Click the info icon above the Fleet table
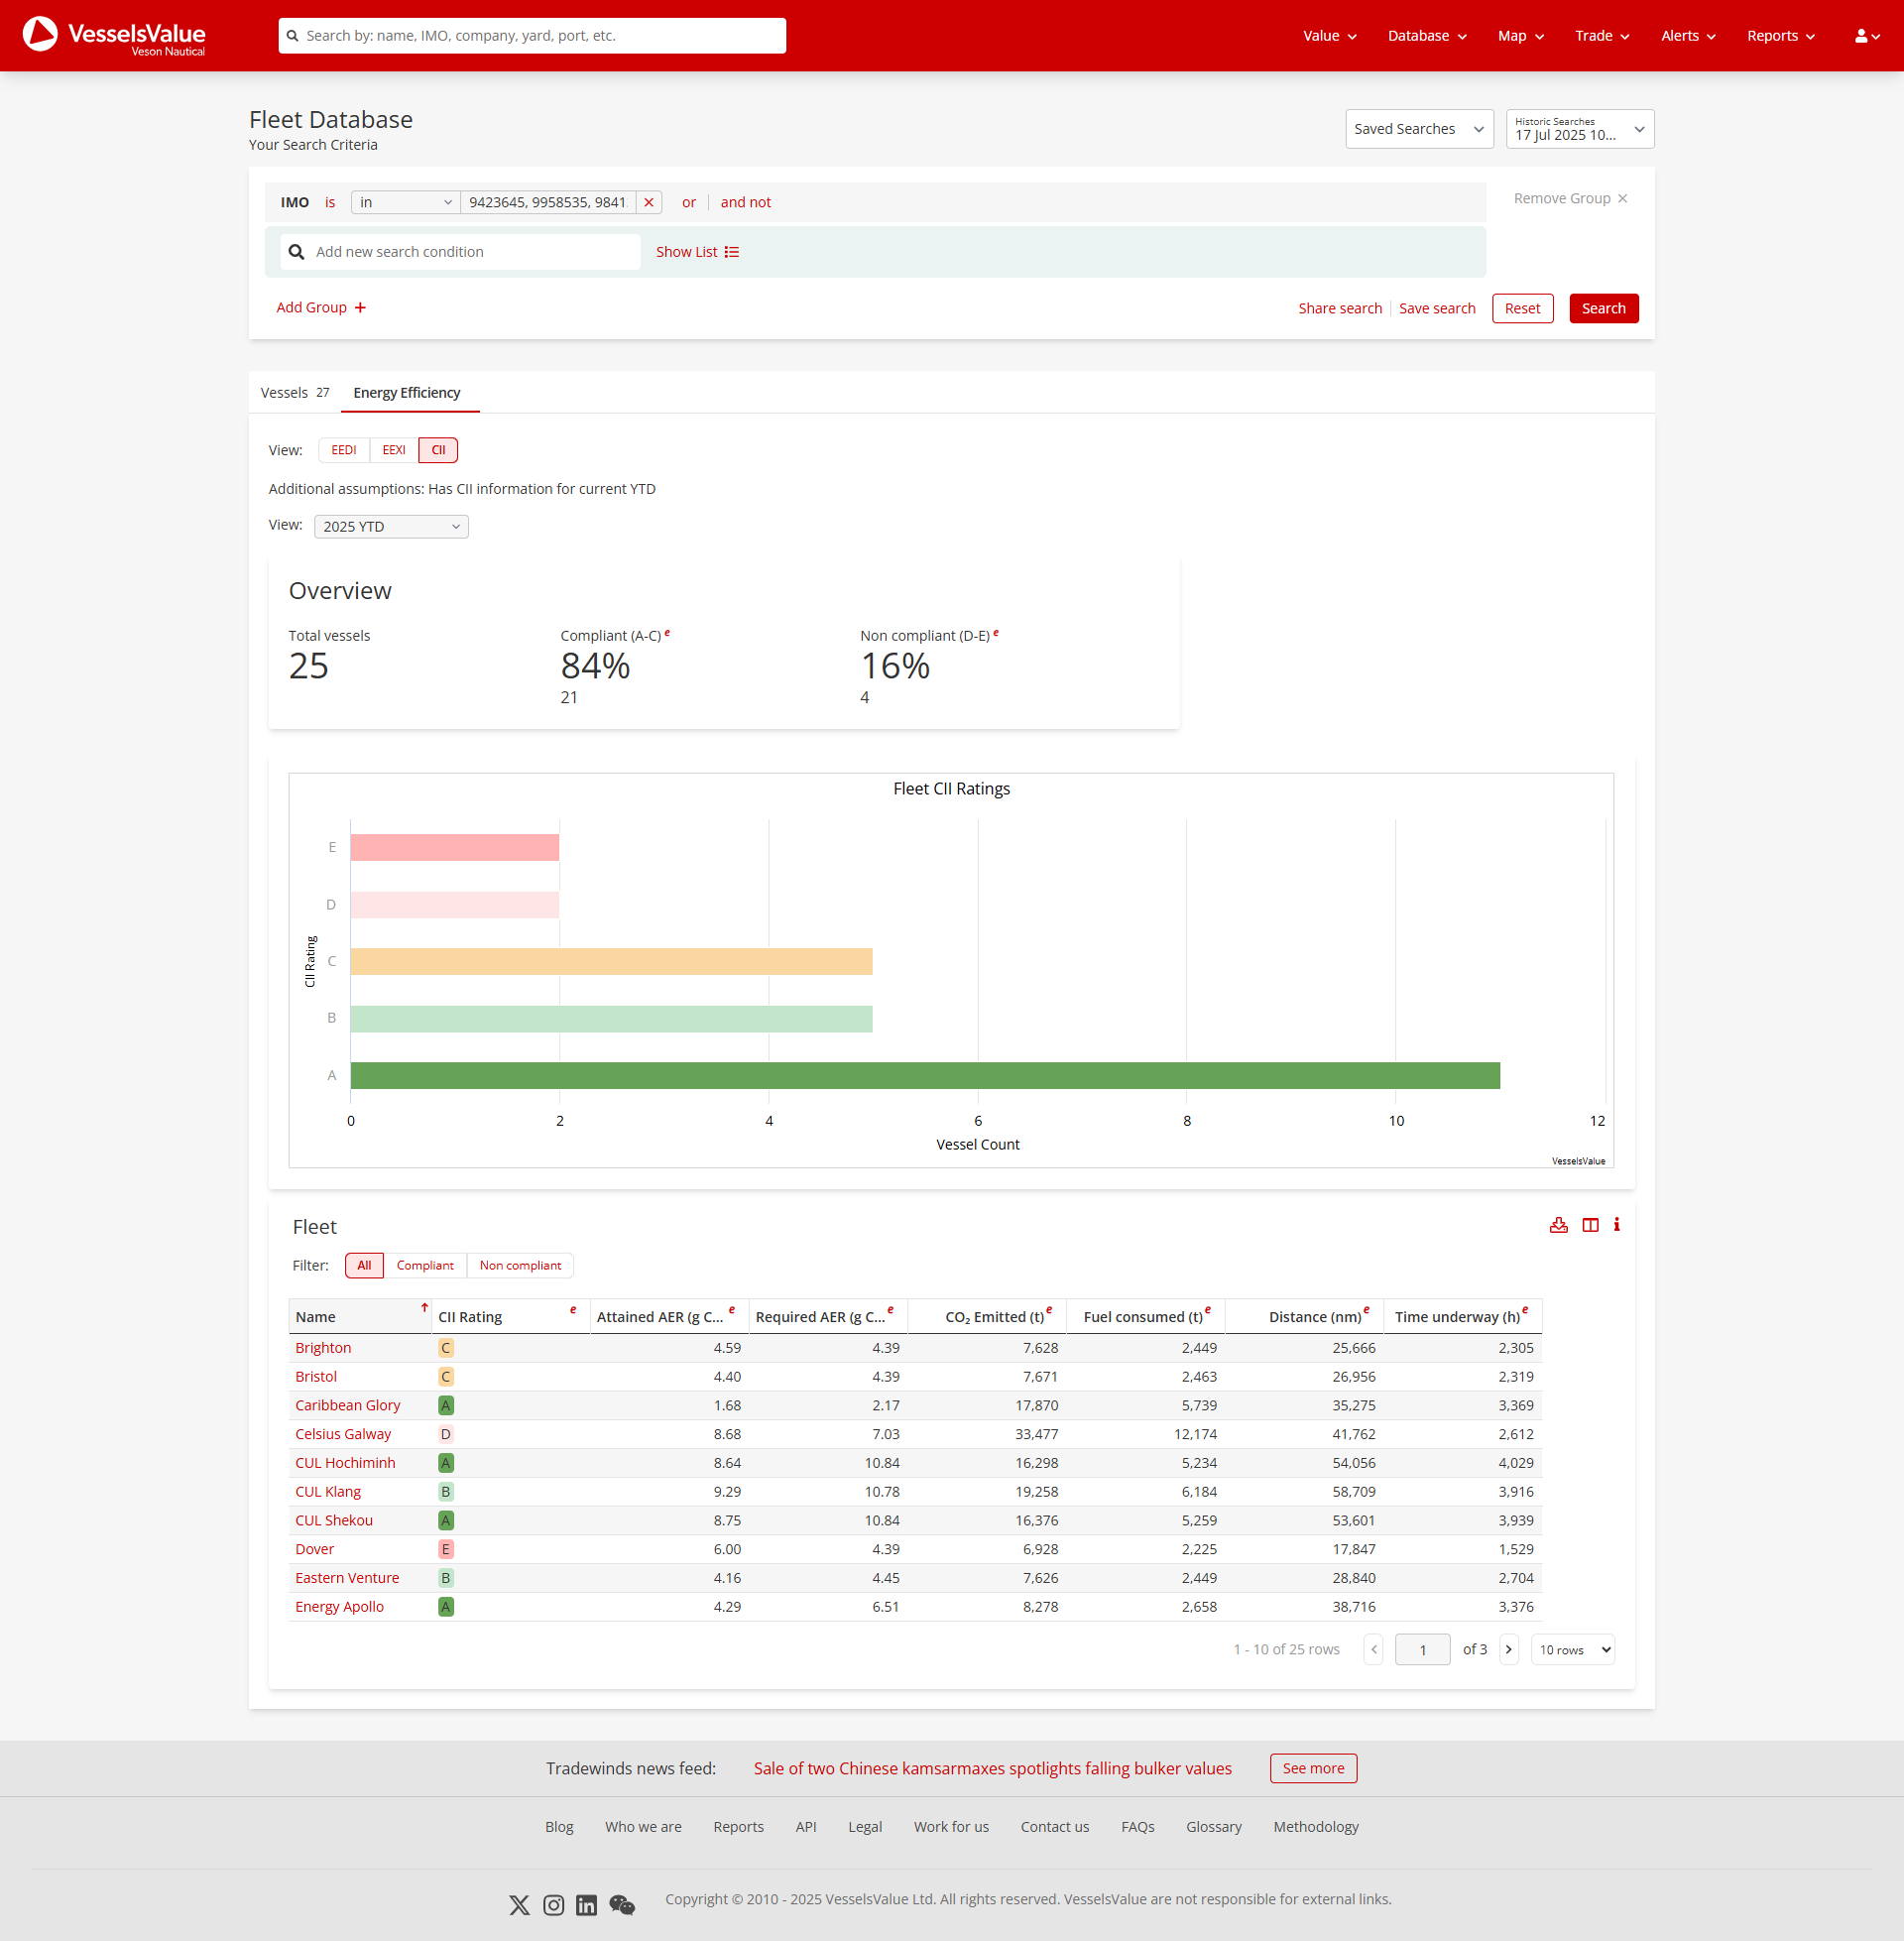The width and height of the screenshot is (1904, 1941). 1617,1224
